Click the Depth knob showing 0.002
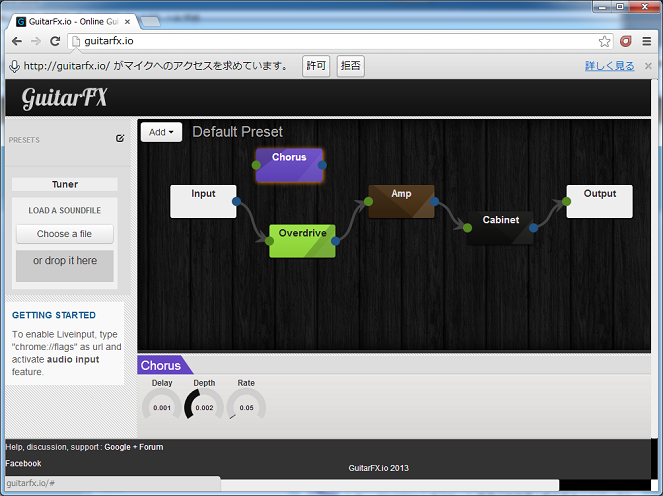This screenshot has height=496, width=663. pyautogui.click(x=204, y=405)
